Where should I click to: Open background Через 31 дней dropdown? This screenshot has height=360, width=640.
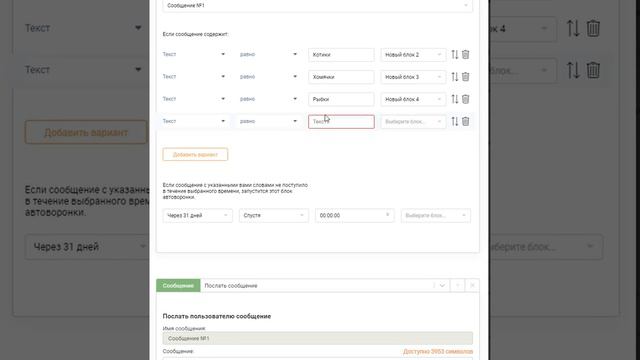[87, 247]
